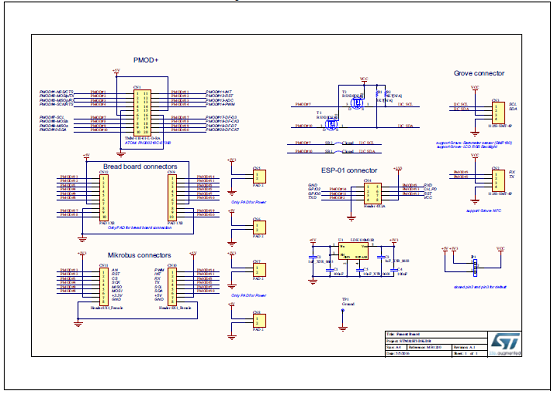The height and width of the screenshot is (394, 554).
Task: Click the Bread board connectors heading
Action: 140,166
